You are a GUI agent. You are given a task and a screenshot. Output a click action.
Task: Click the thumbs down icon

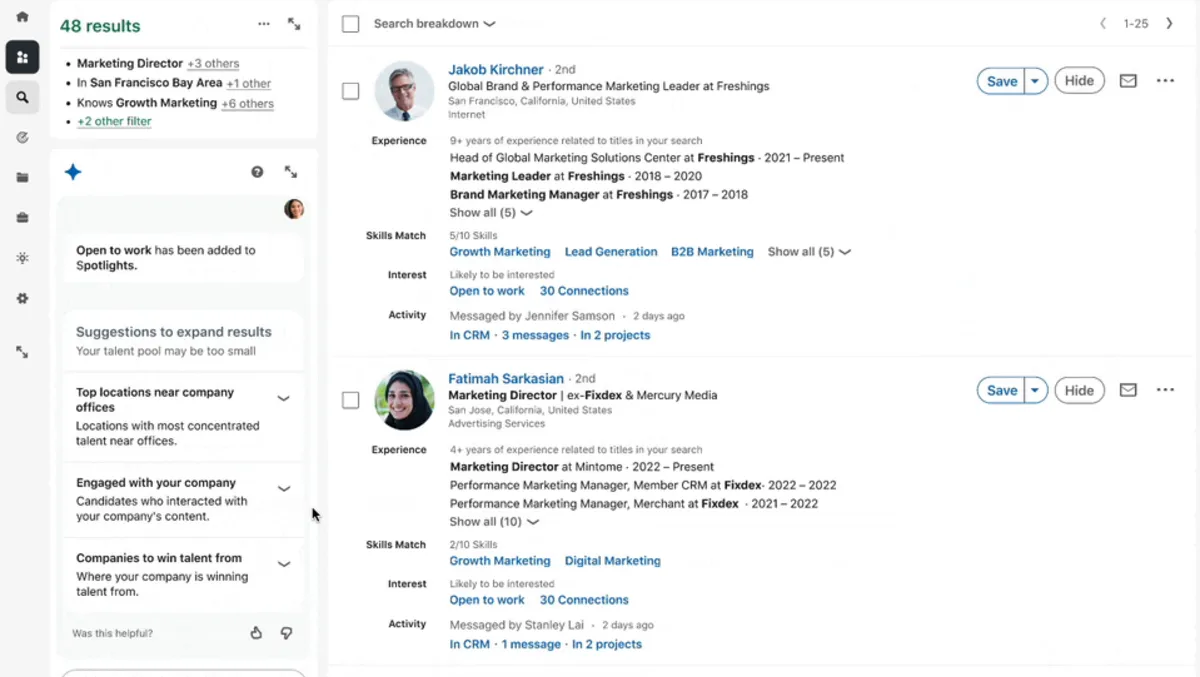point(286,633)
